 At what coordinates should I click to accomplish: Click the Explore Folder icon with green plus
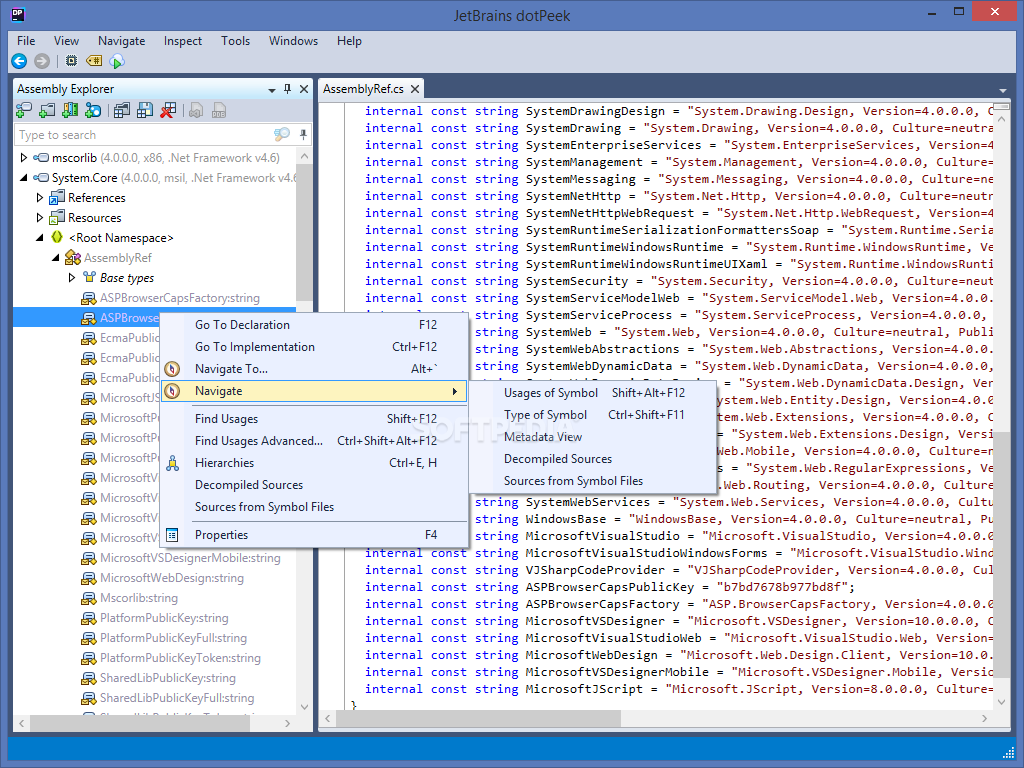pos(47,111)
